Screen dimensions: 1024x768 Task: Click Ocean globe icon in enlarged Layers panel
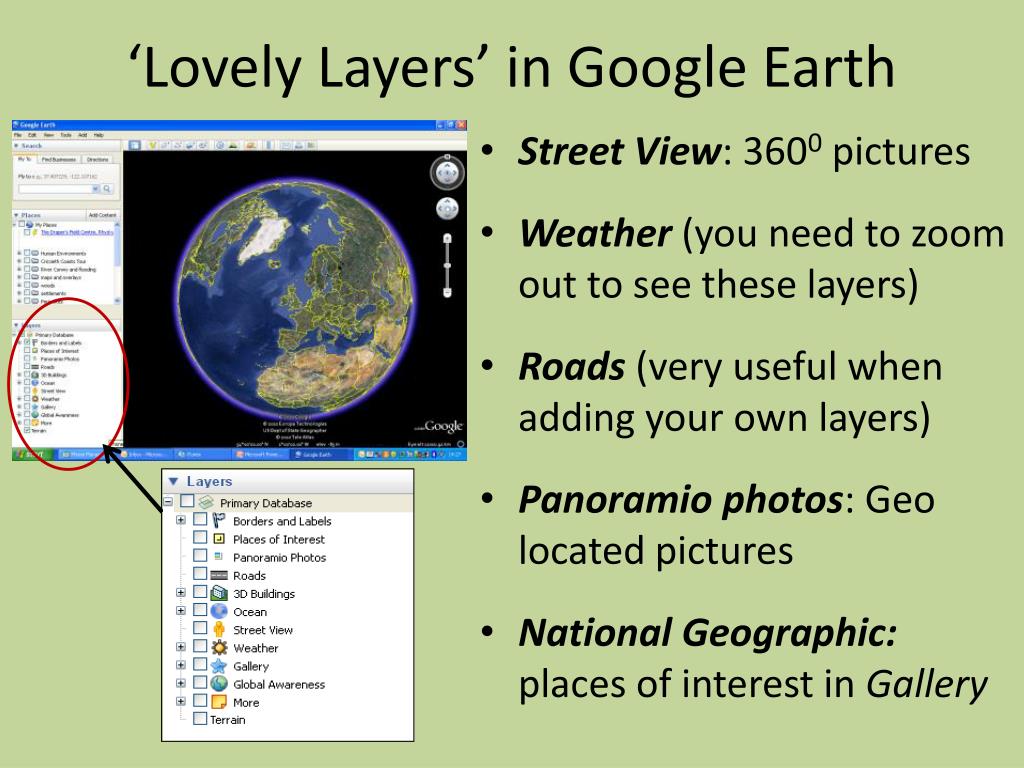pos(219,611)
